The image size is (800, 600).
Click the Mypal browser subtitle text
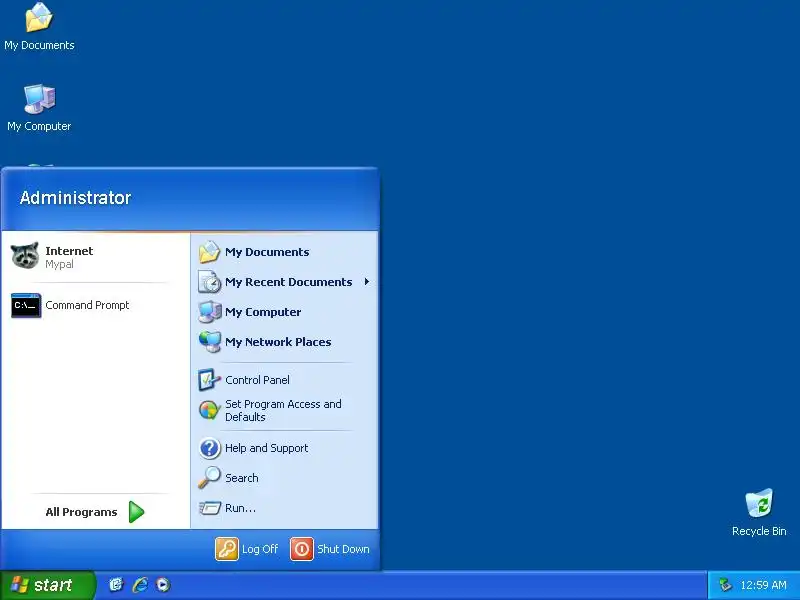tap(59, 264)
